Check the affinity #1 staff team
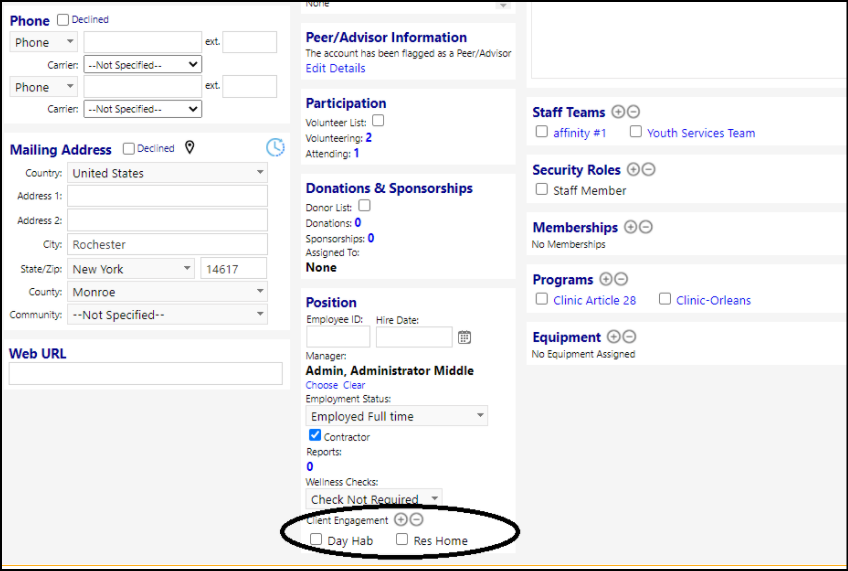This screenshot has width=848, height=571. coord(541,131)
